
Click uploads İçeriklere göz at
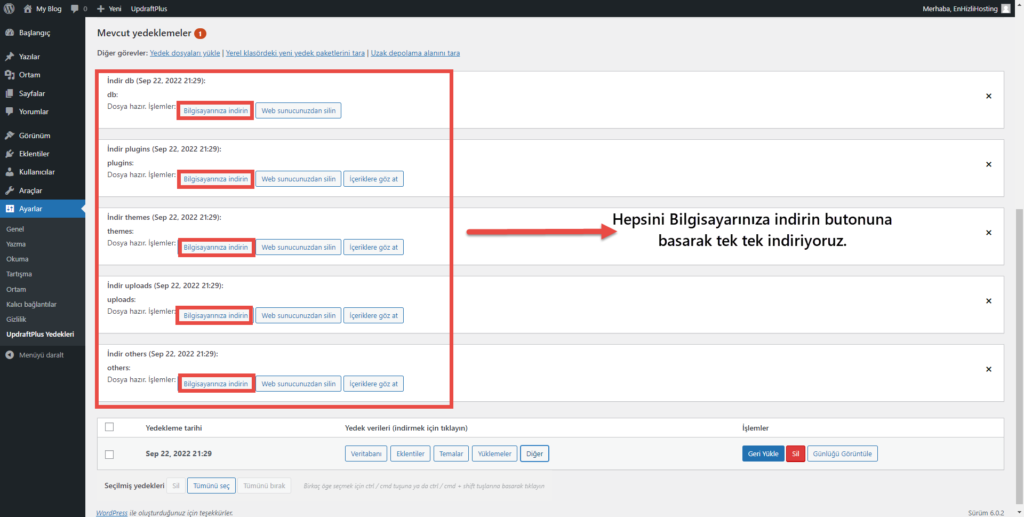[x=374, y=315]
